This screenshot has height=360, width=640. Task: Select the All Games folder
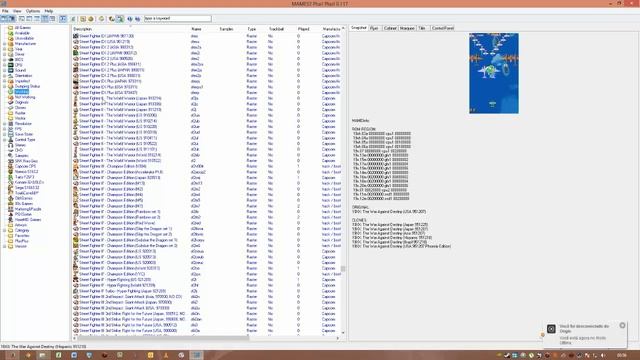point(22,28)
